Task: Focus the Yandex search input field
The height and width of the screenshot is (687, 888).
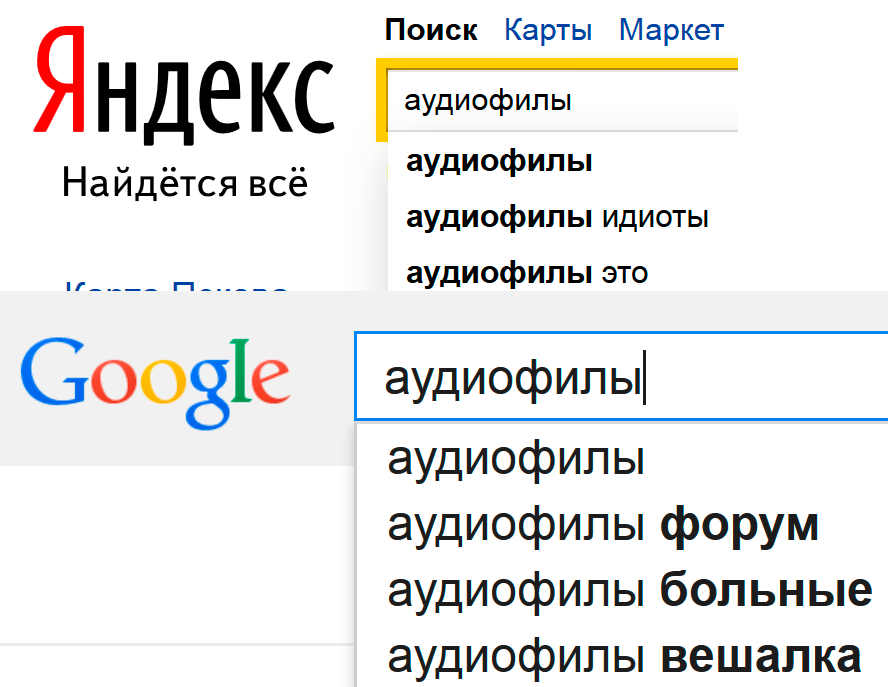Action: 560,101
